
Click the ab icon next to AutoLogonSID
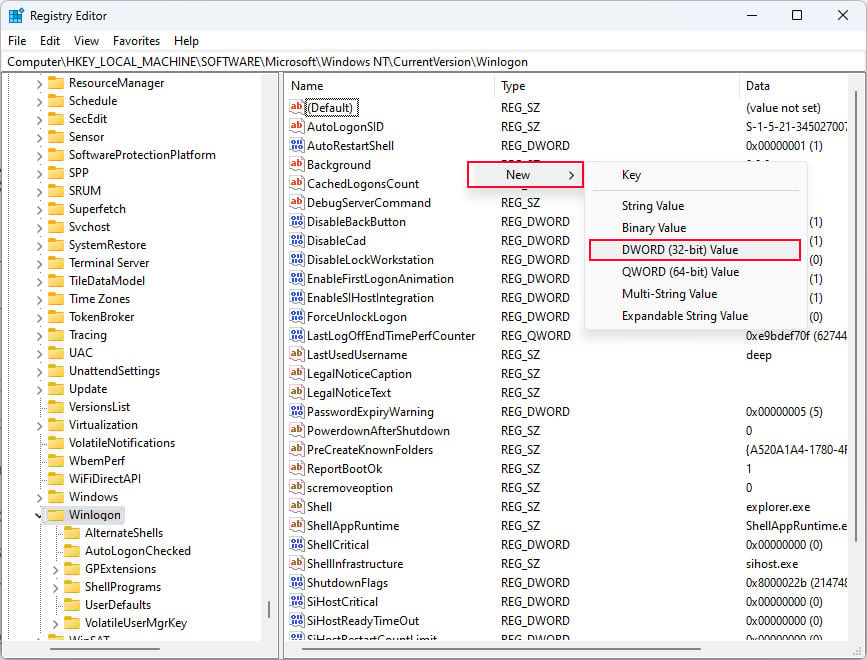(x=295, y=127)
